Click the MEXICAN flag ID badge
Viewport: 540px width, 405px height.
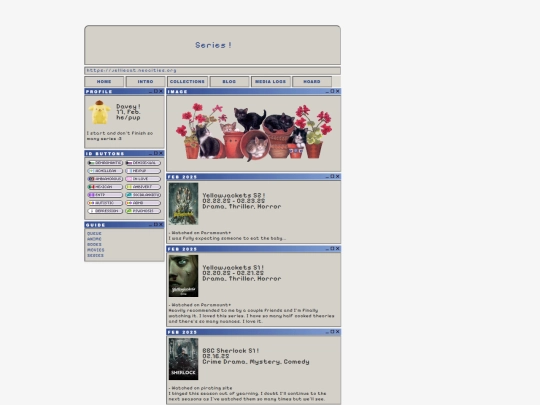[x=105, y=187]
